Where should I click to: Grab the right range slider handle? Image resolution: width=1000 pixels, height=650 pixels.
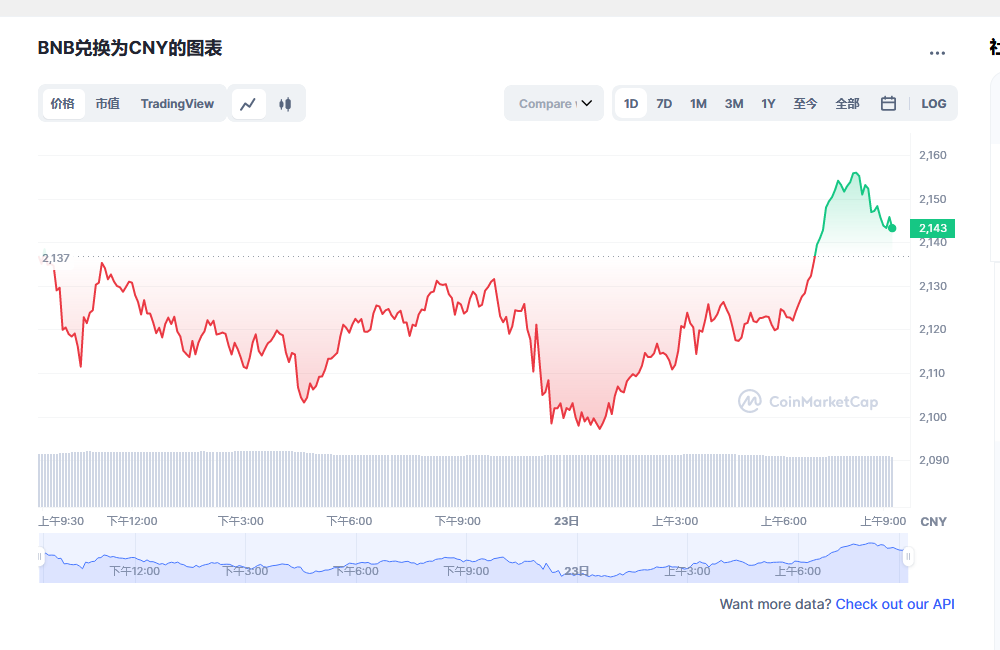point(908,557)
